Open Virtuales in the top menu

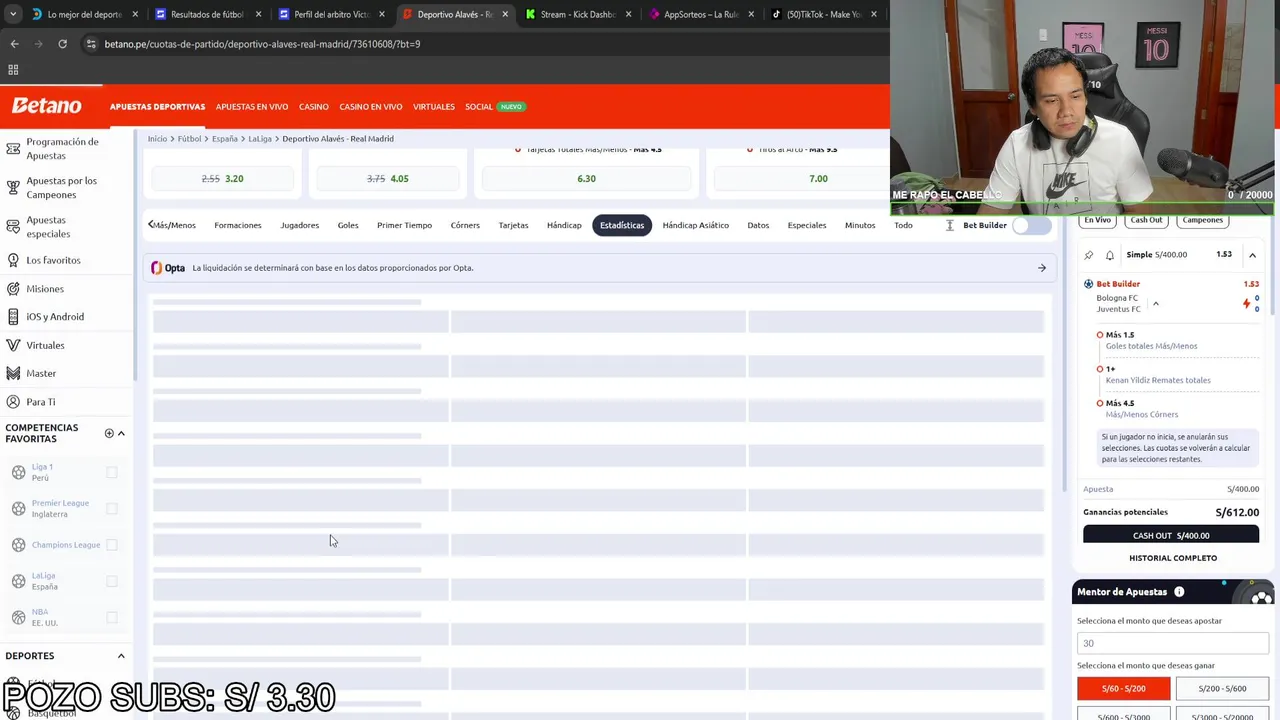(434, 107)
